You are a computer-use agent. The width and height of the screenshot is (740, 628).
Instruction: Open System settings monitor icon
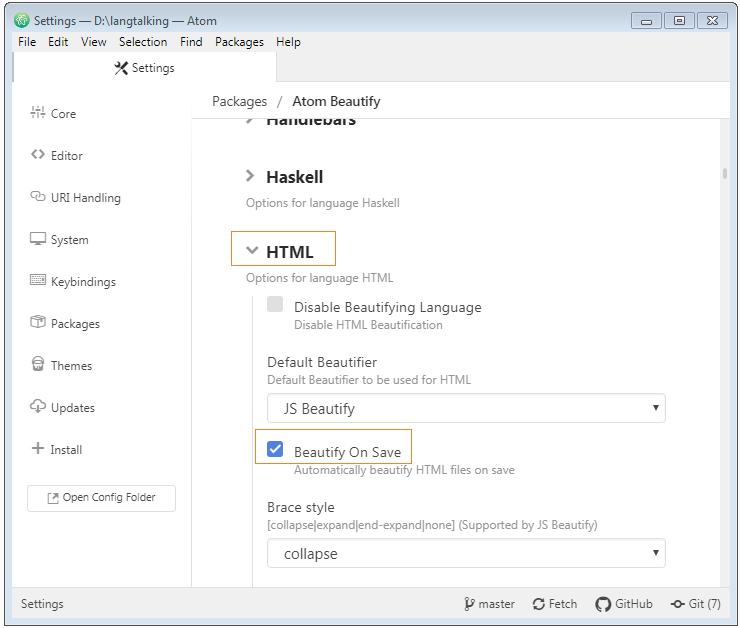pos(38,239)
